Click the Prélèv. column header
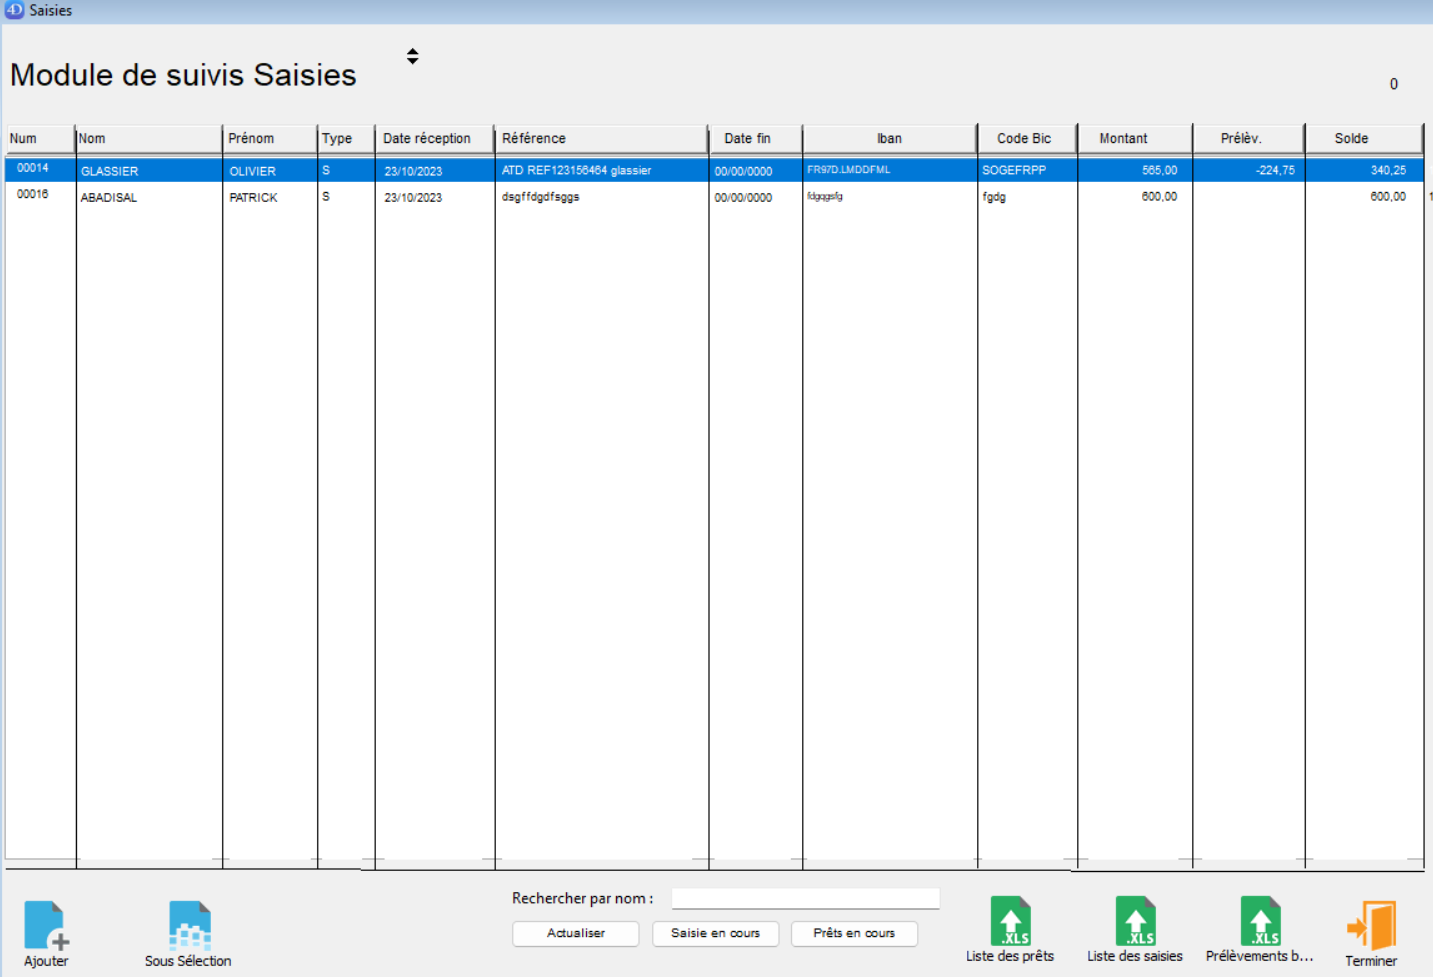 point(1249,139)
